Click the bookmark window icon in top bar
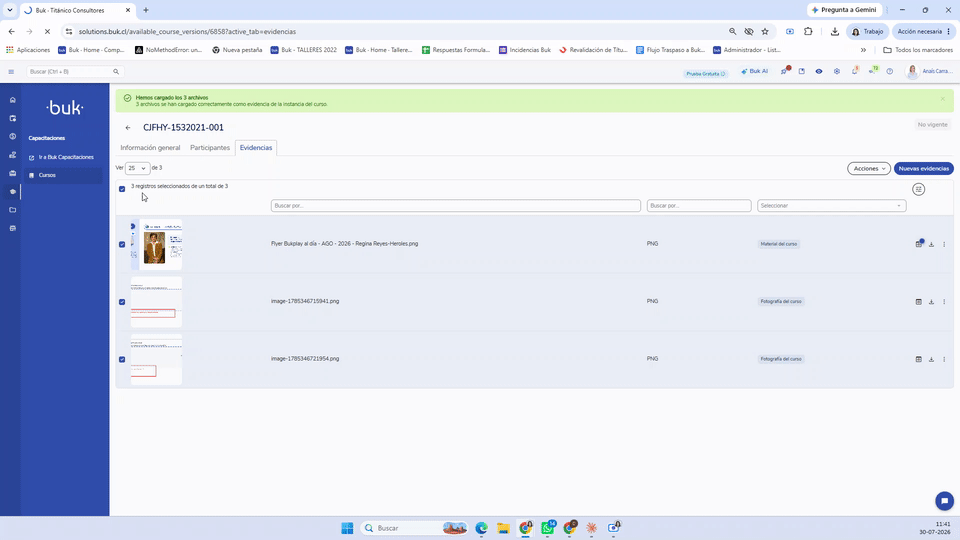960x540 pixels. coord(801,72)
